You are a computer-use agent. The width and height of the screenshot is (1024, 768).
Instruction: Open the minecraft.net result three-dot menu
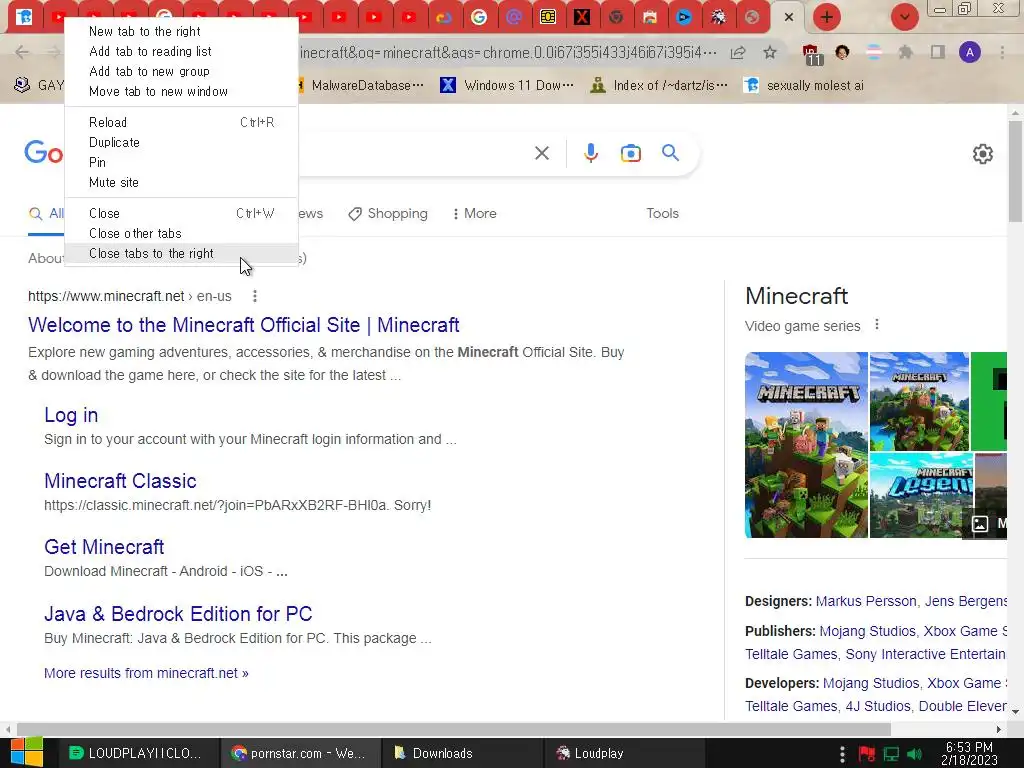click(255, 296)
